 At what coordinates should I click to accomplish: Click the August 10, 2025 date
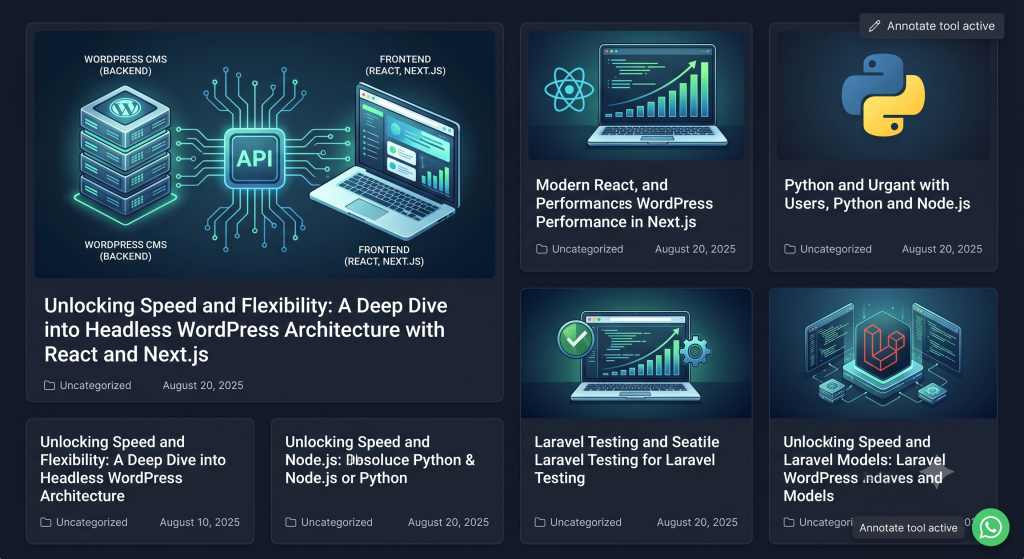[x=199, y=522]
